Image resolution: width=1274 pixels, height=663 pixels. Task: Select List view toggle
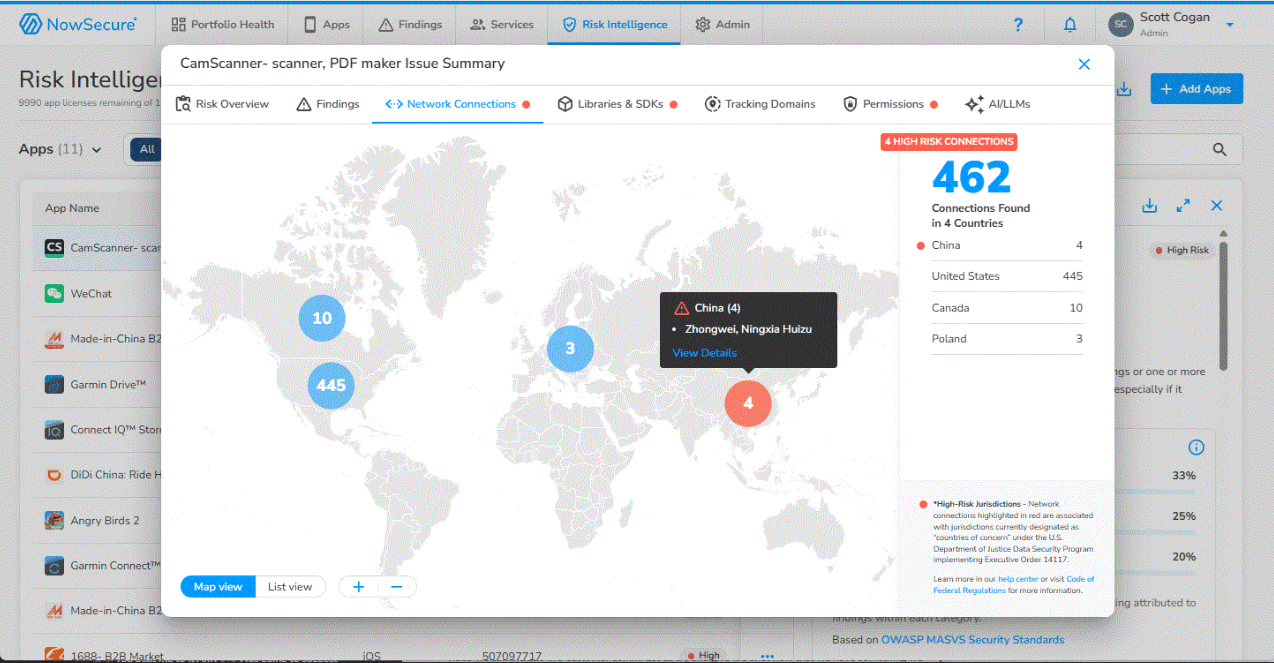290,587
